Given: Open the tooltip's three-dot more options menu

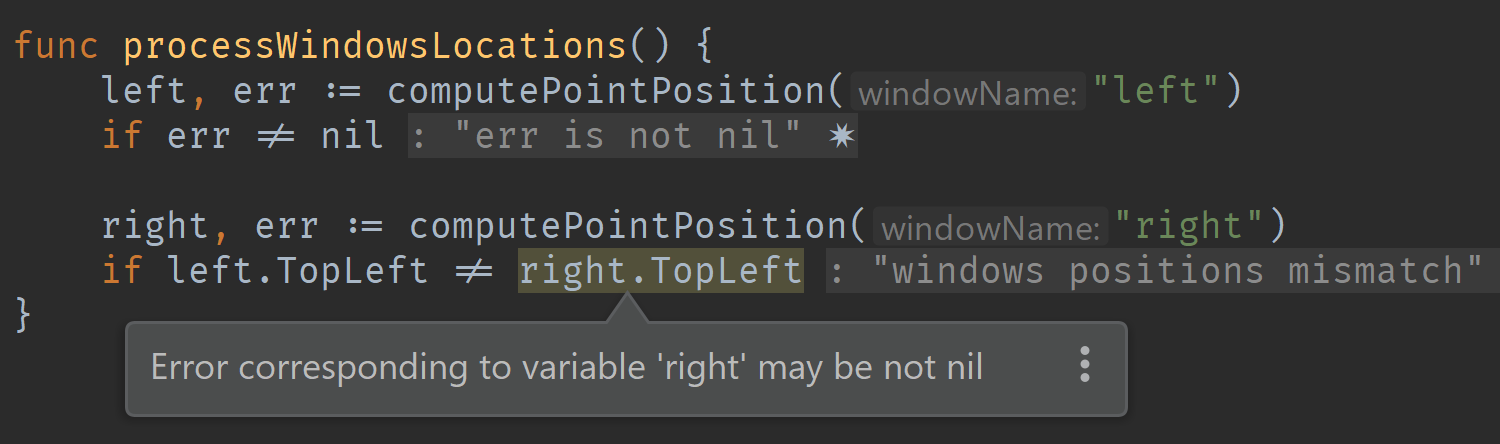Looking at the screenshot, I should tap(1085, 366).
